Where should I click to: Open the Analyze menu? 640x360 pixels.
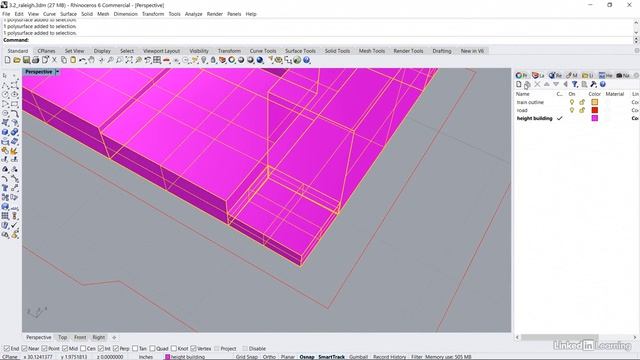click(193, 14)
